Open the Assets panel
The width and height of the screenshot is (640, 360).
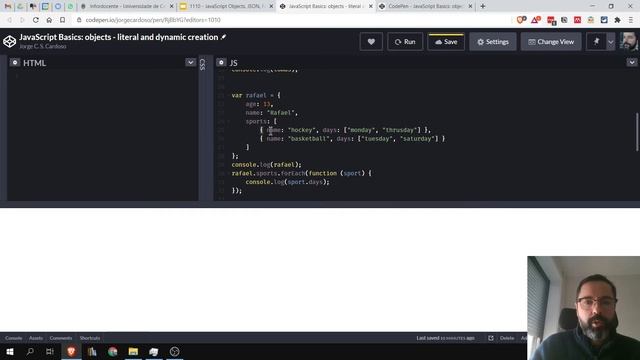(36, 338)
